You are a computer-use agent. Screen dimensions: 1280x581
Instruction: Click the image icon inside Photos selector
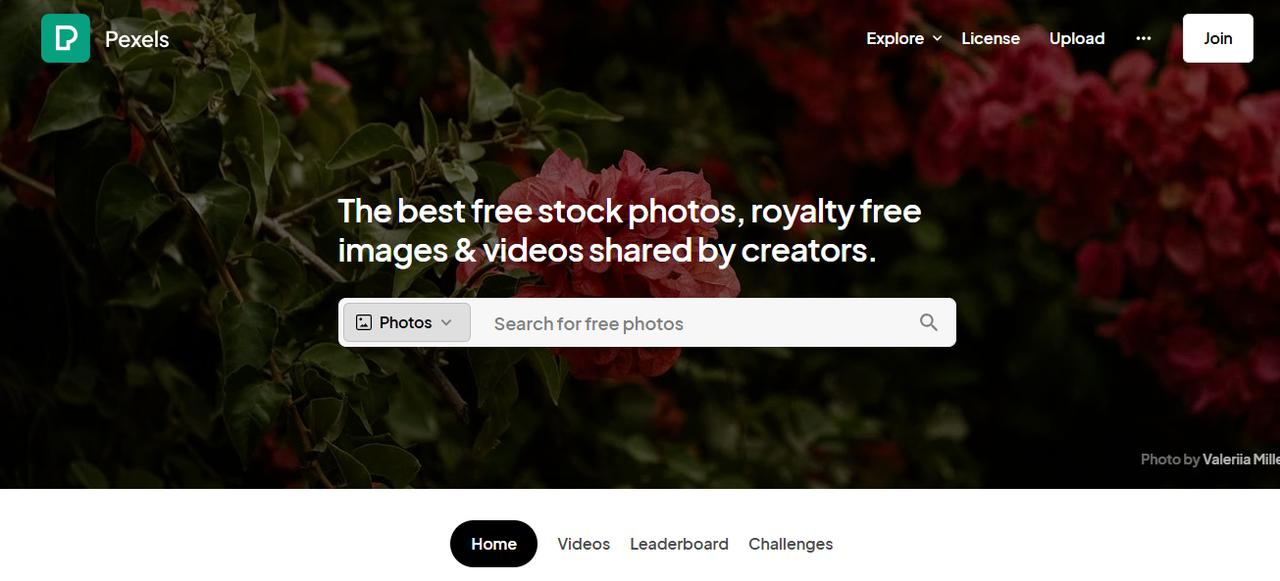(364, 322)
